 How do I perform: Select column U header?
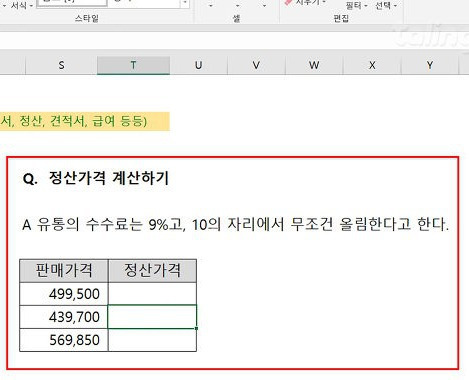(x=198, y=65)
